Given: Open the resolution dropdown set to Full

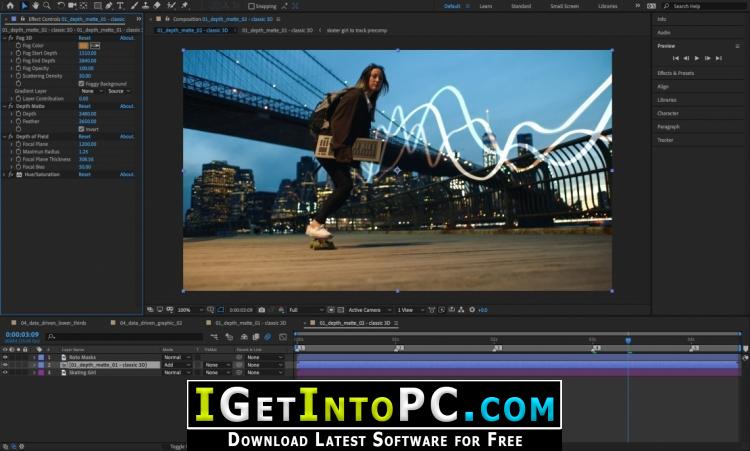Looking at the screenshot, I should point(300,310).
